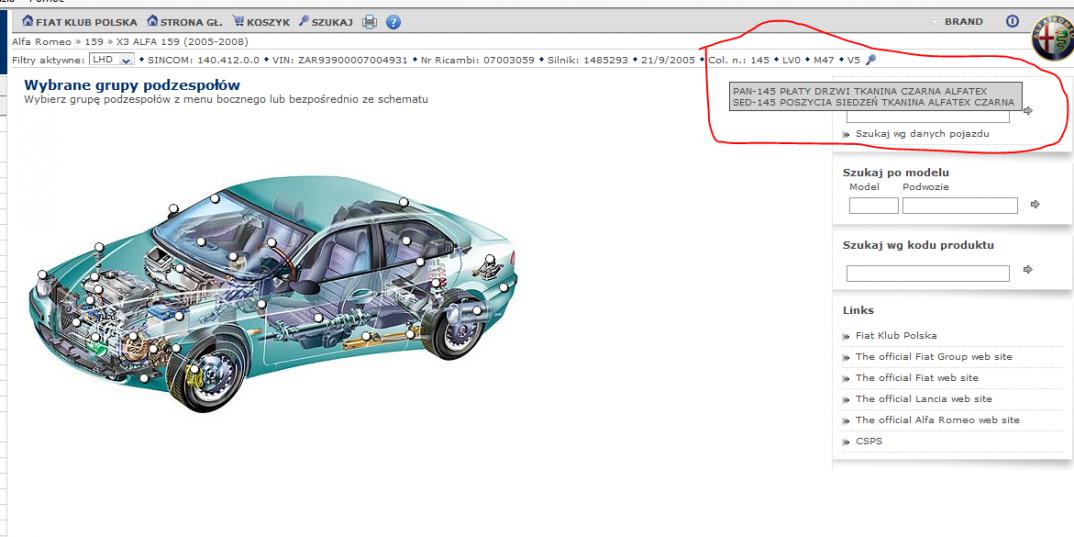Click the printer icon in the toolbar
The height and width of the screenshot is (537, 1074).
(x=370, y=22)
